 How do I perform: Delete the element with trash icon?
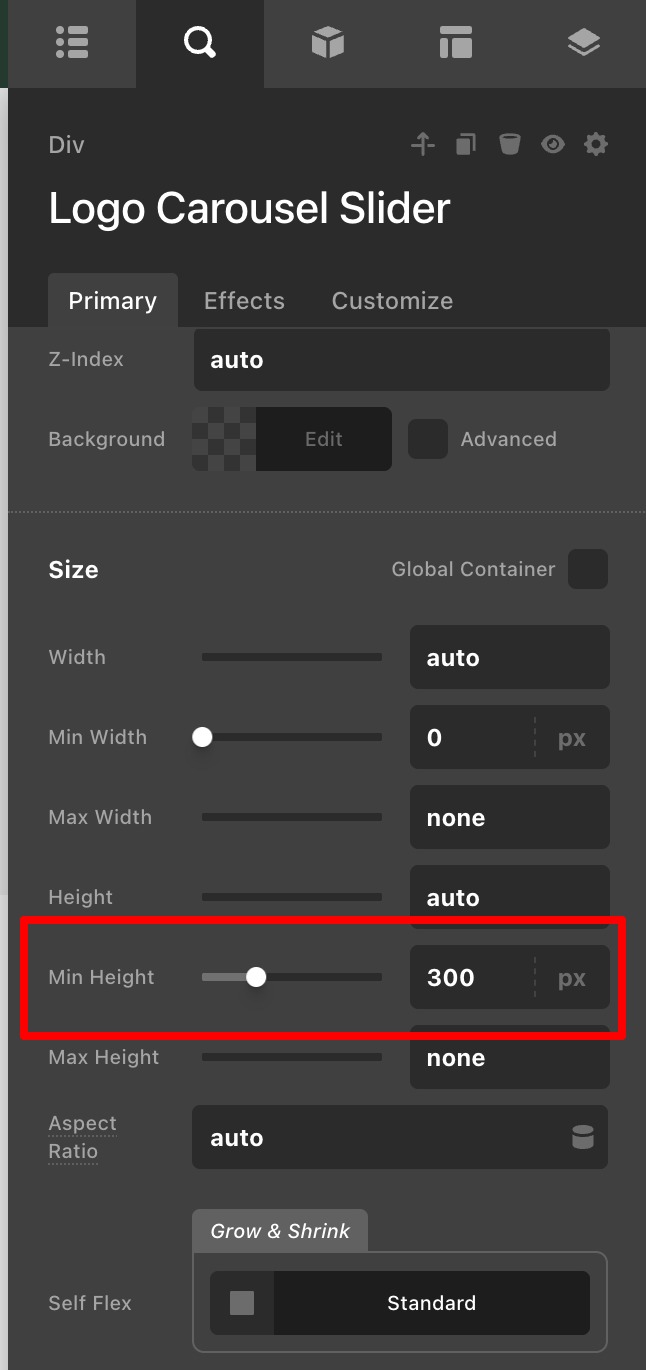tap(510, 145)
